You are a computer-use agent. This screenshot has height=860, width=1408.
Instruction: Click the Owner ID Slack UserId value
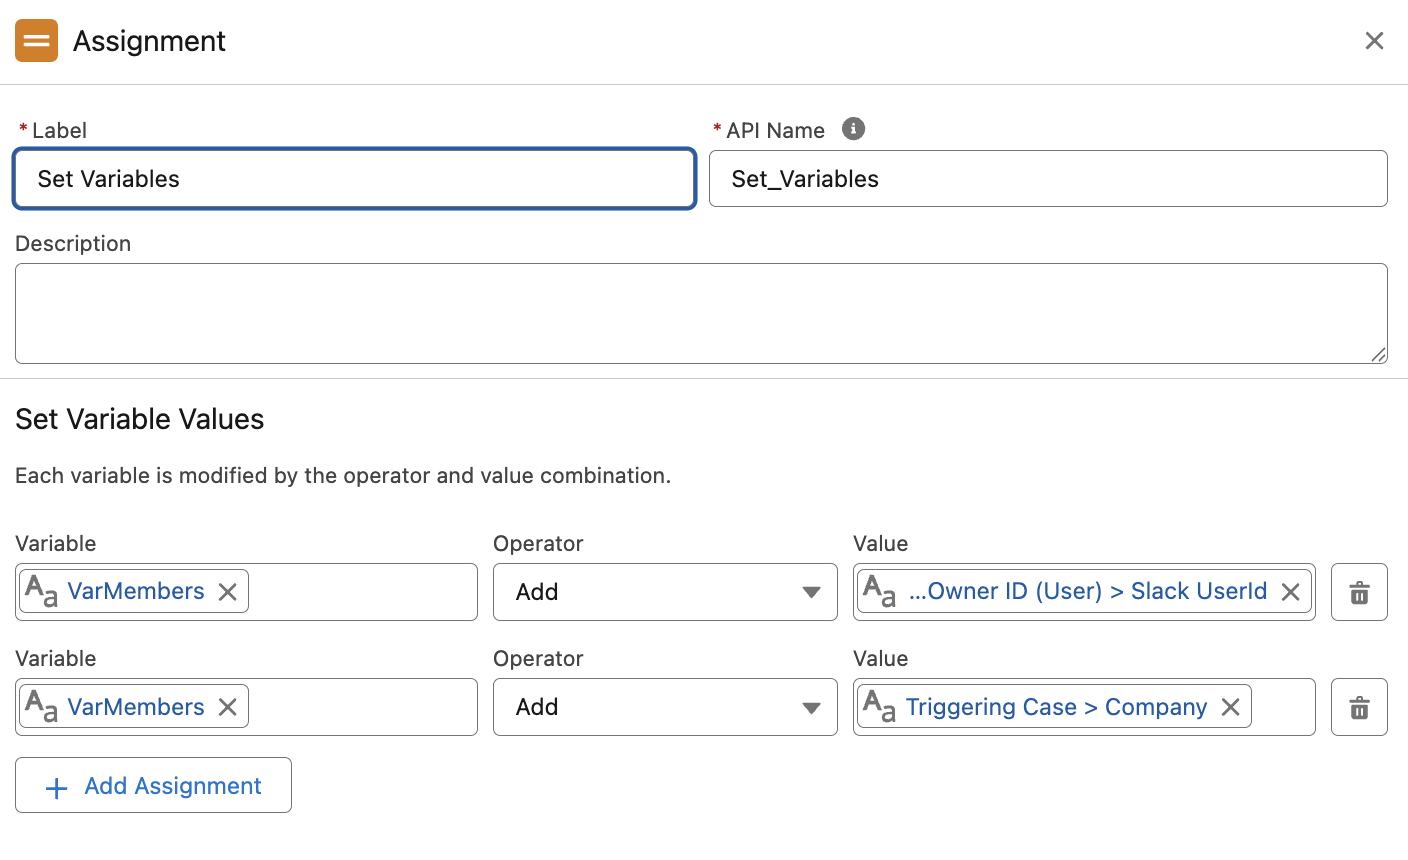coord(1087,592)
